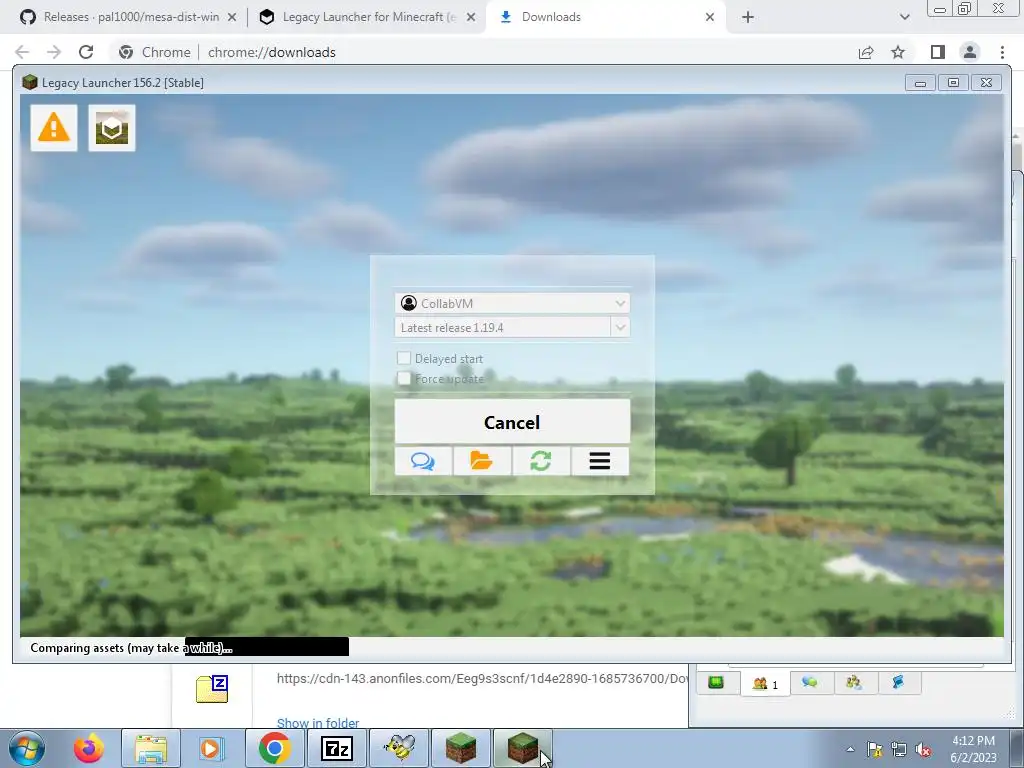Close the Legacy Launcher browser tab

coord(470,17)
